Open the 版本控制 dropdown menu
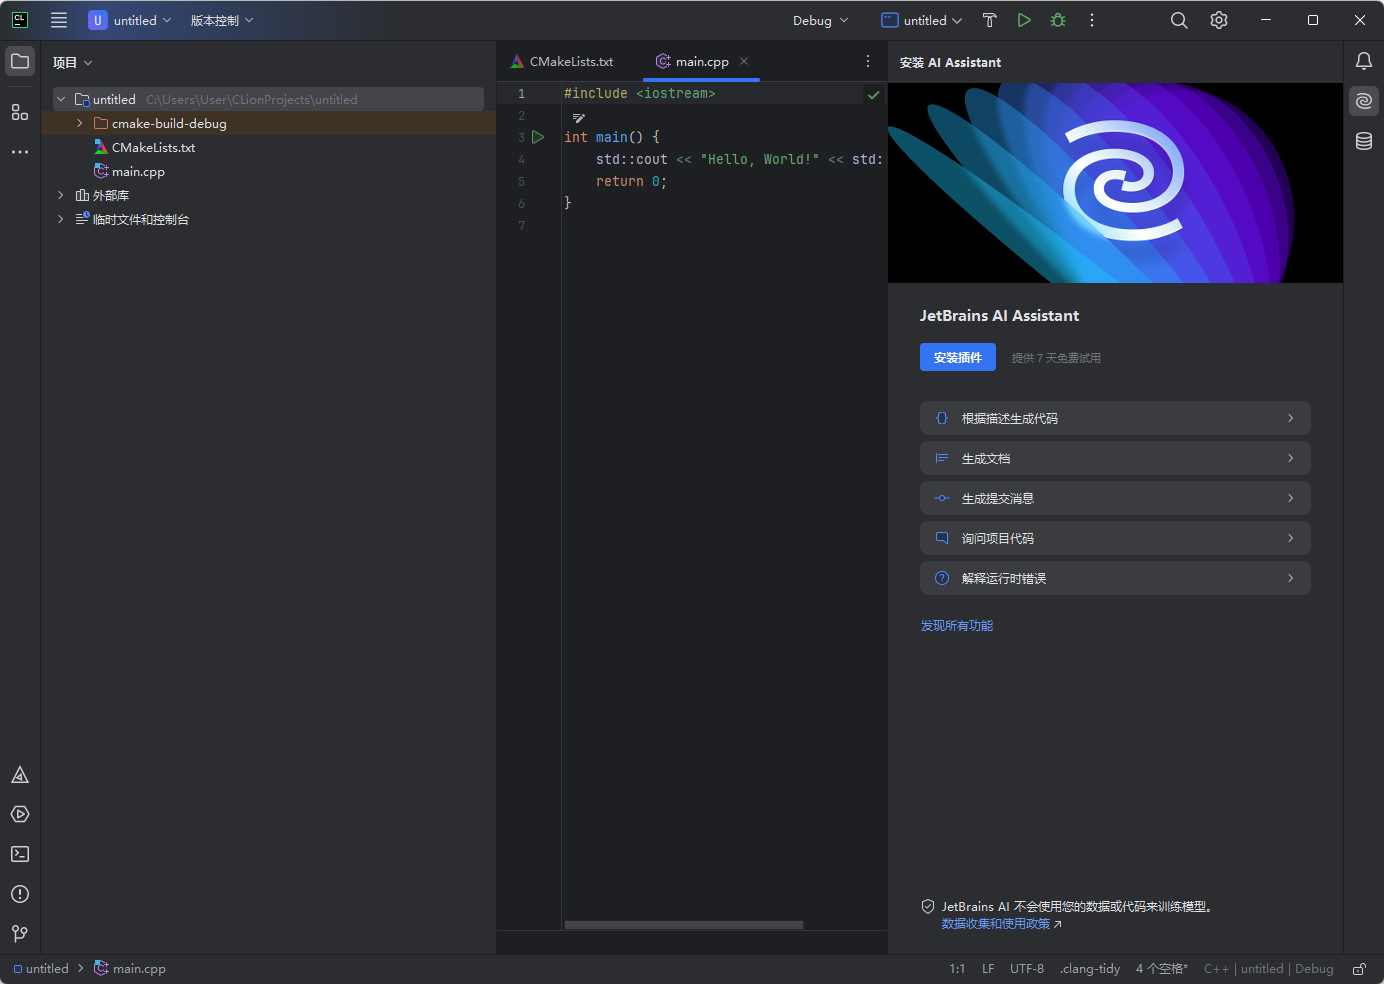This screenshot has width=1384, height=984. (222, 20)
